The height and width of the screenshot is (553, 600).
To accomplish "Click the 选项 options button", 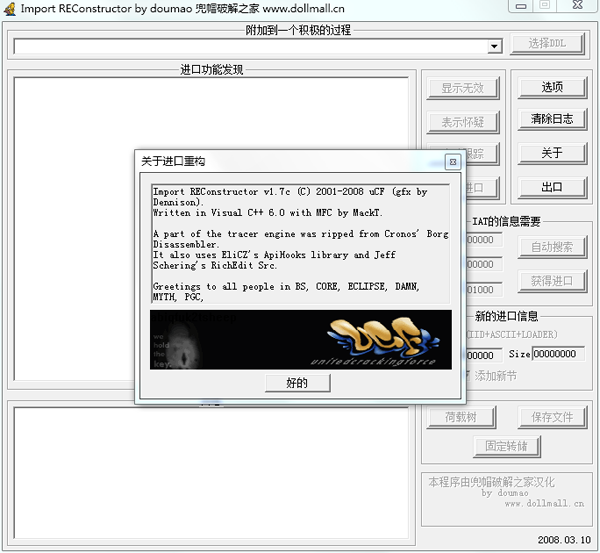I will (x=552, y=87).
